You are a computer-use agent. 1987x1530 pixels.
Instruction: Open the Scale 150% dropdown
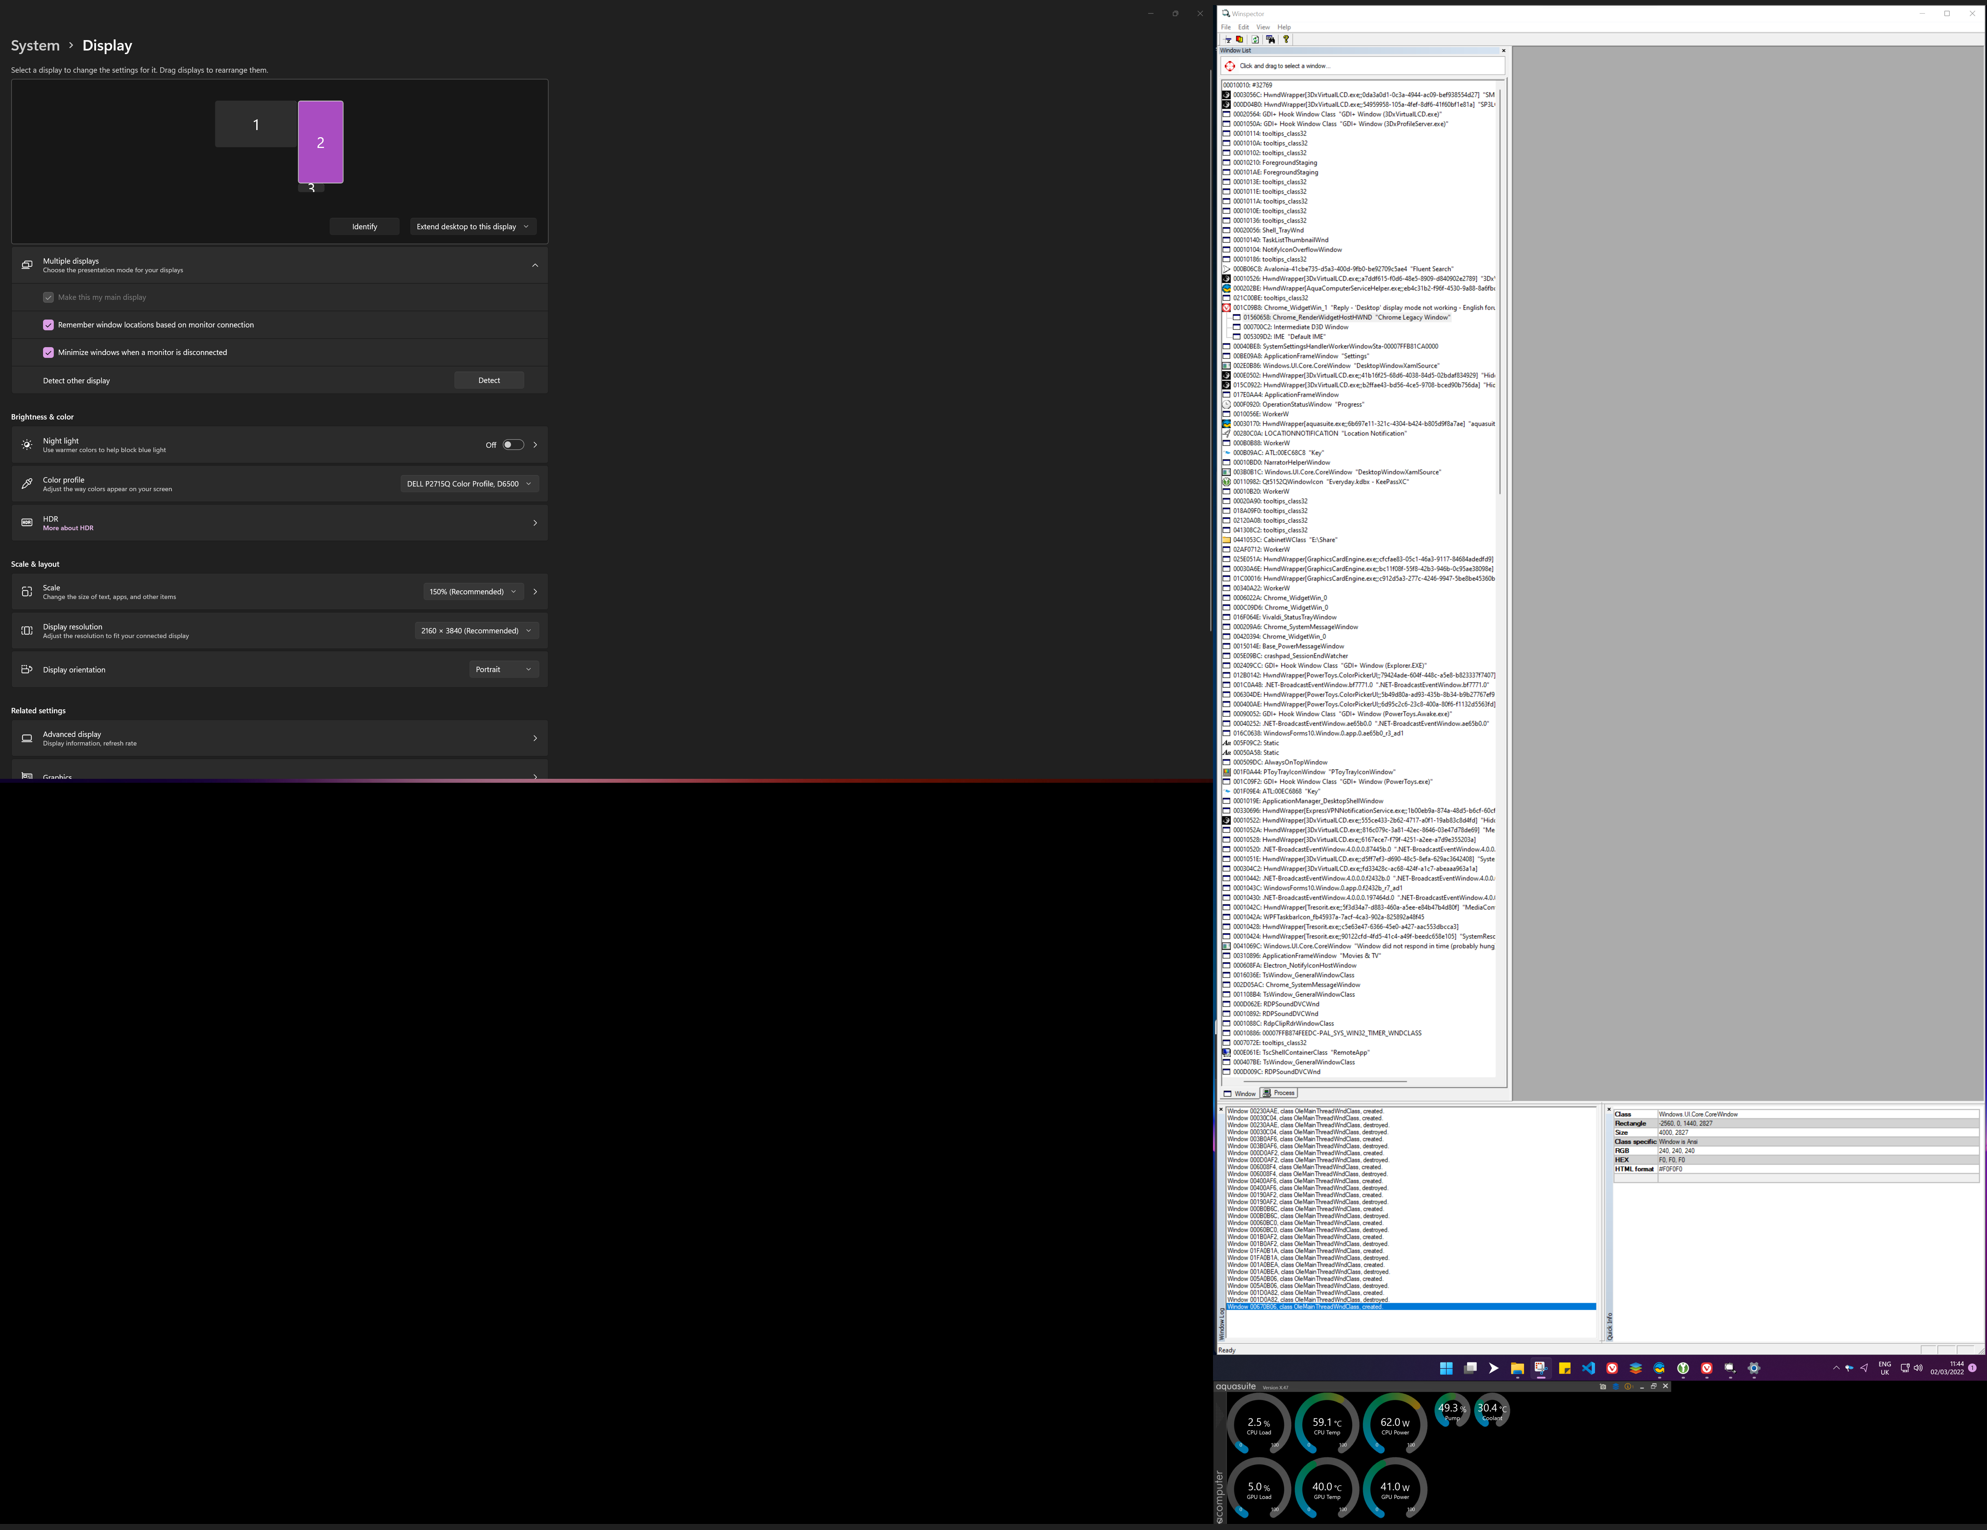pyautogui.click(x=472, y=592)
